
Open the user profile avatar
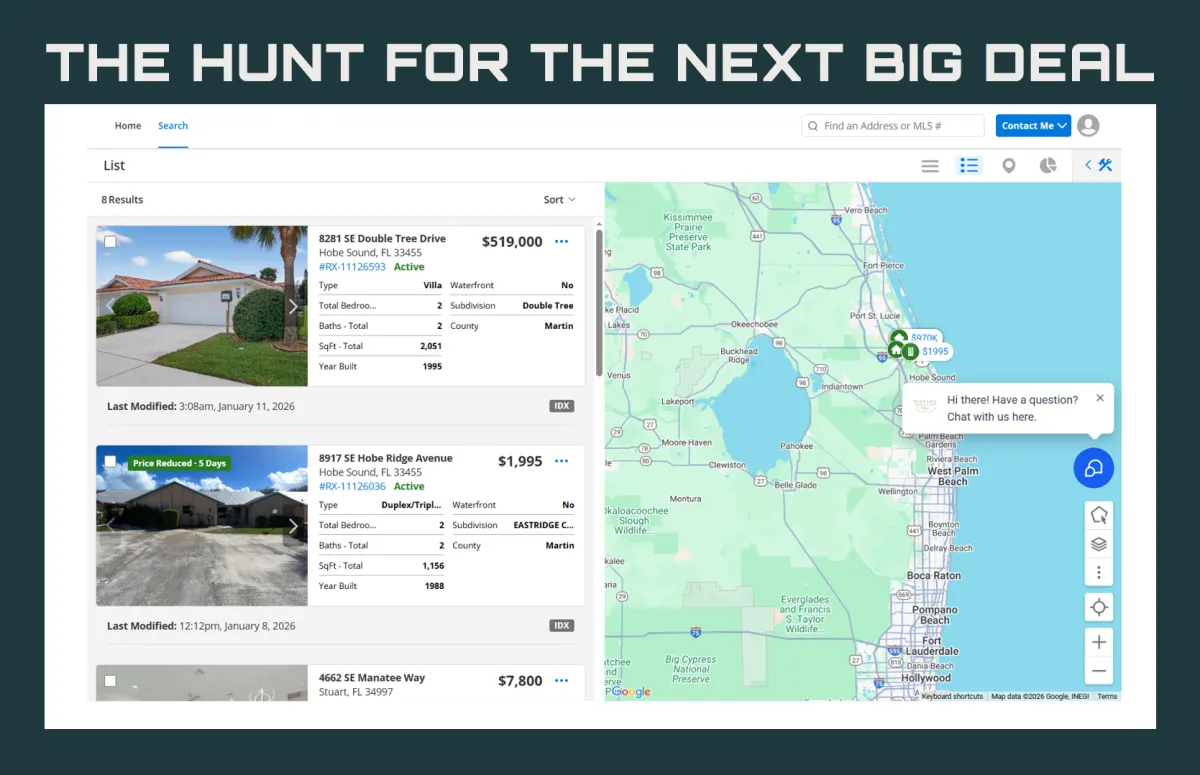click(1088, 125)
